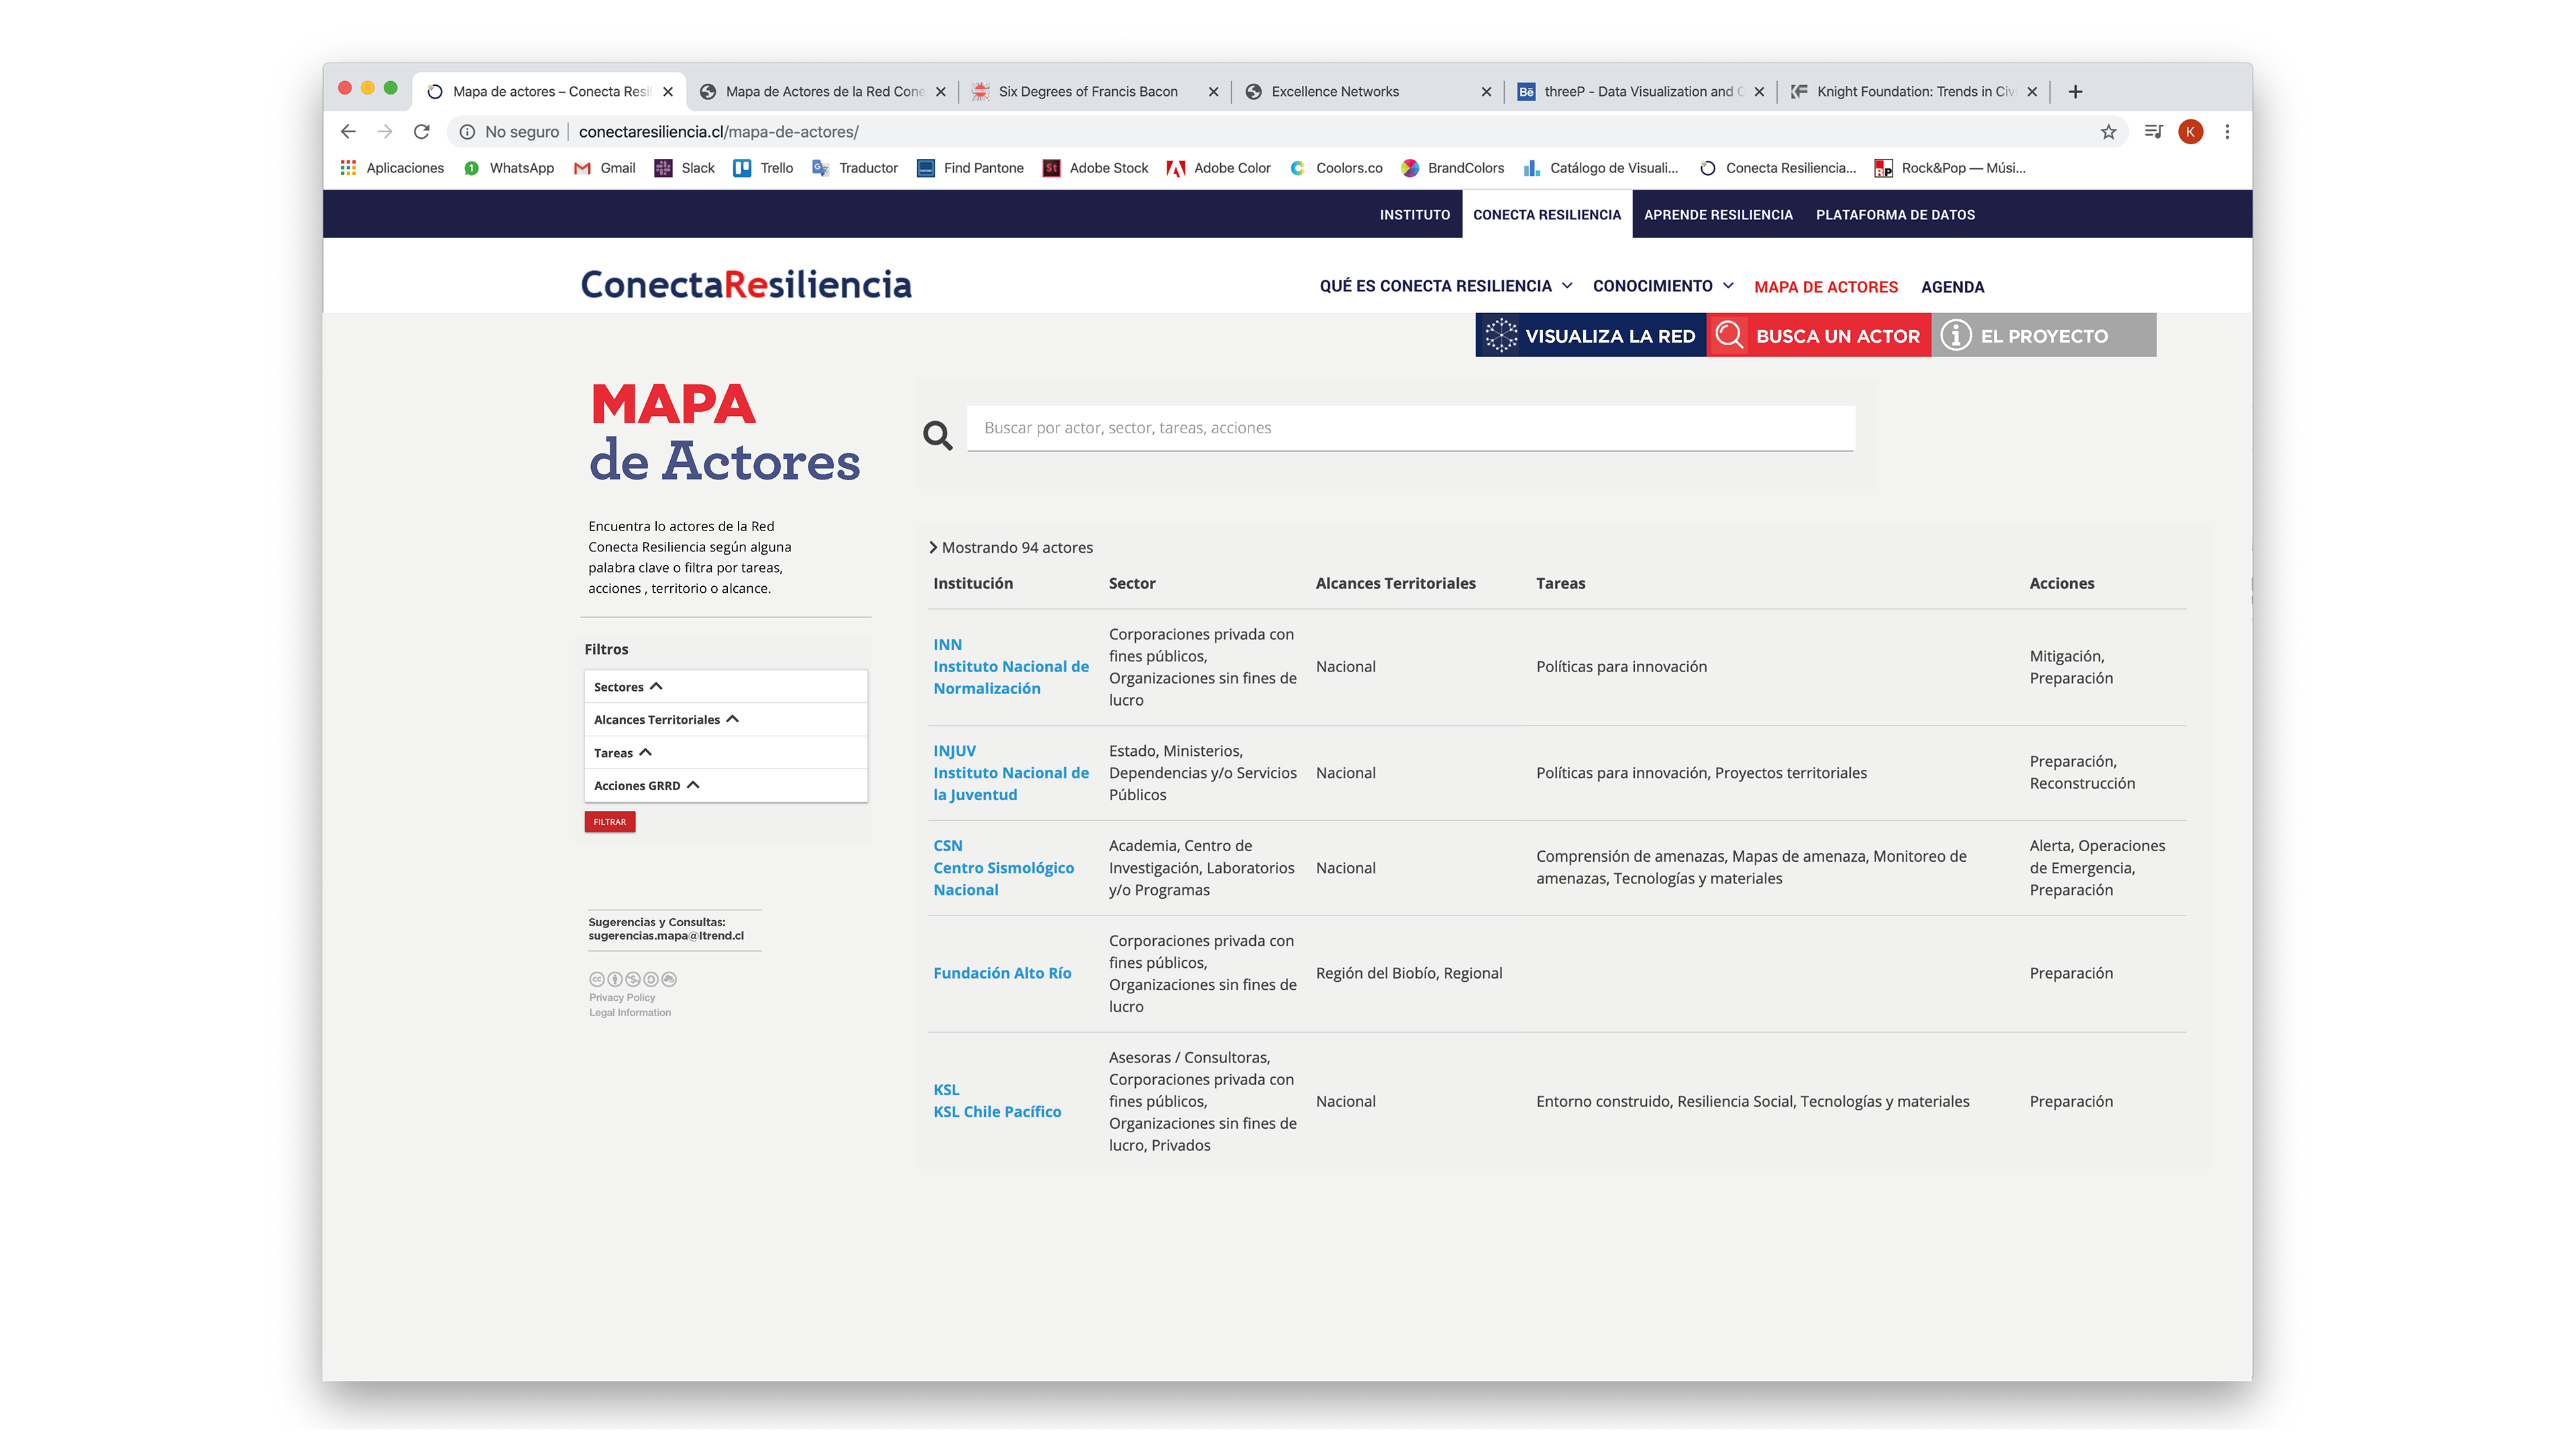Open the Adobe Stock bookmark
The image size is (2576, 1448).
1095,168
